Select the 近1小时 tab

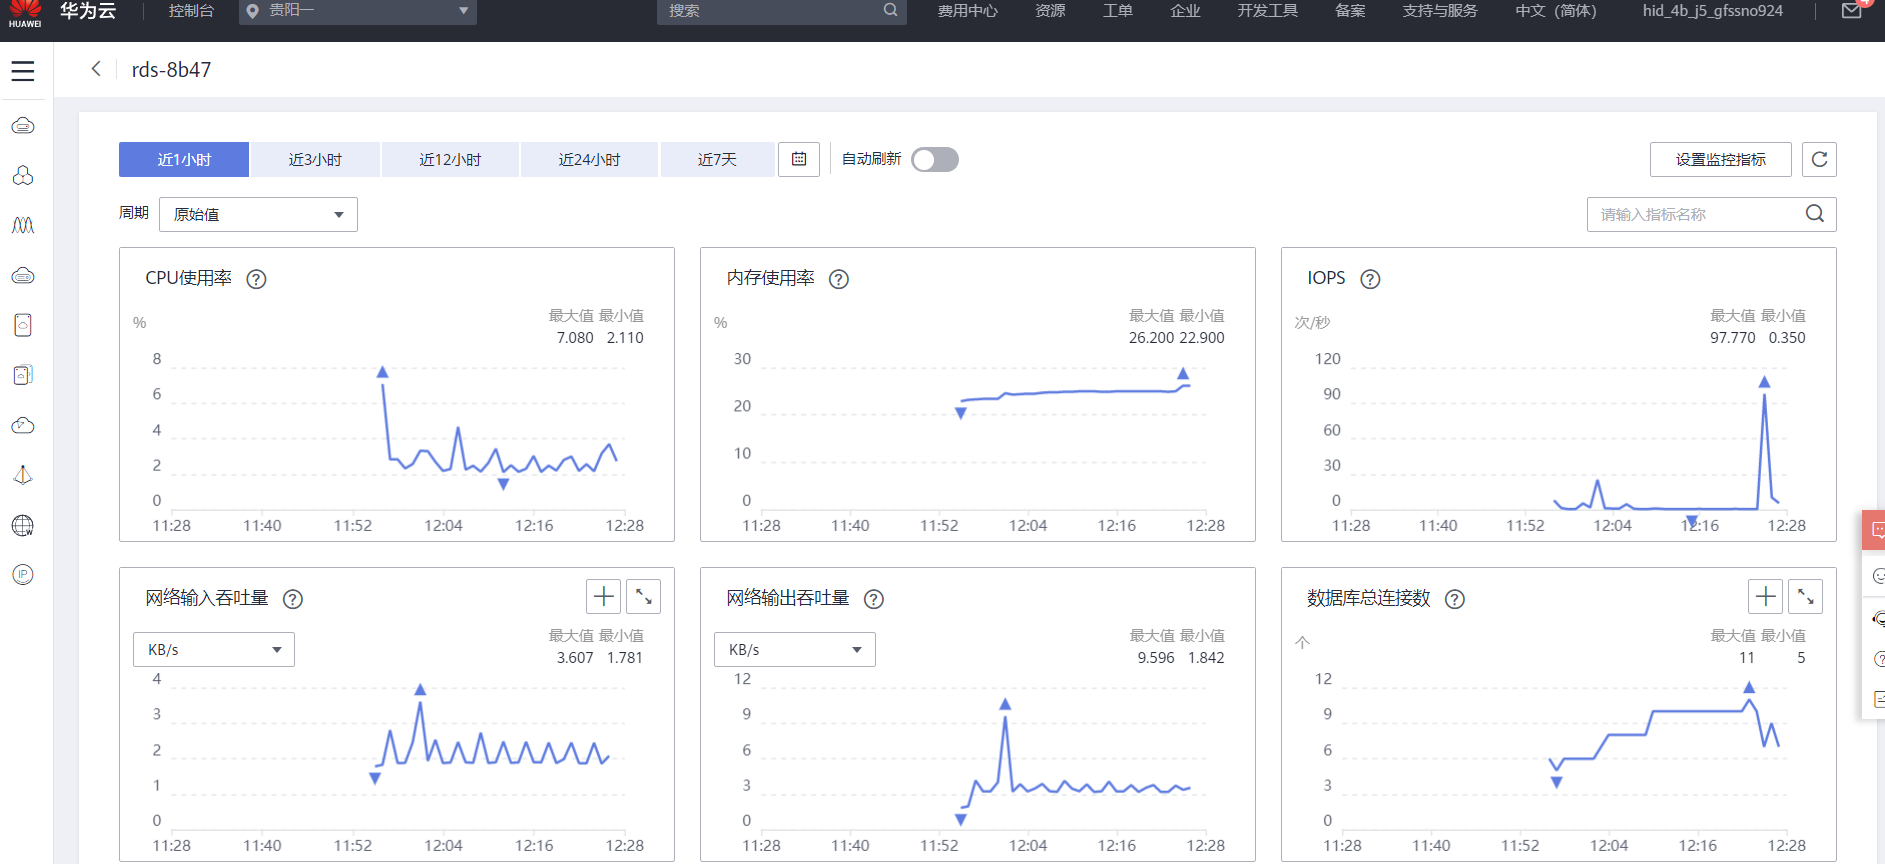184,160
